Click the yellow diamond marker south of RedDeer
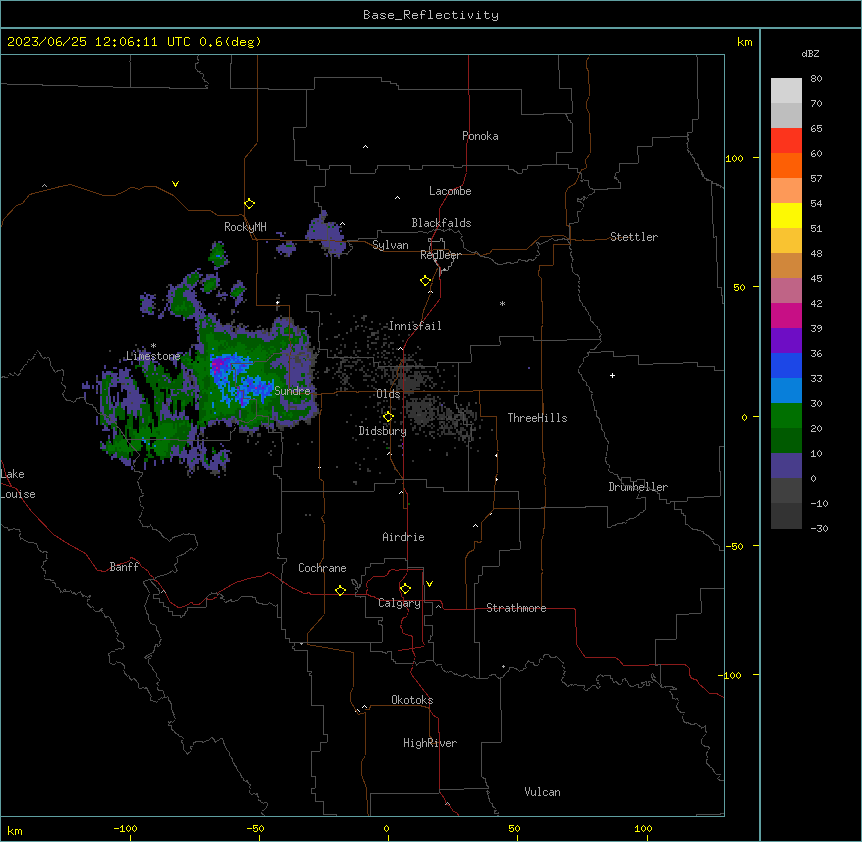 (426, 281)
